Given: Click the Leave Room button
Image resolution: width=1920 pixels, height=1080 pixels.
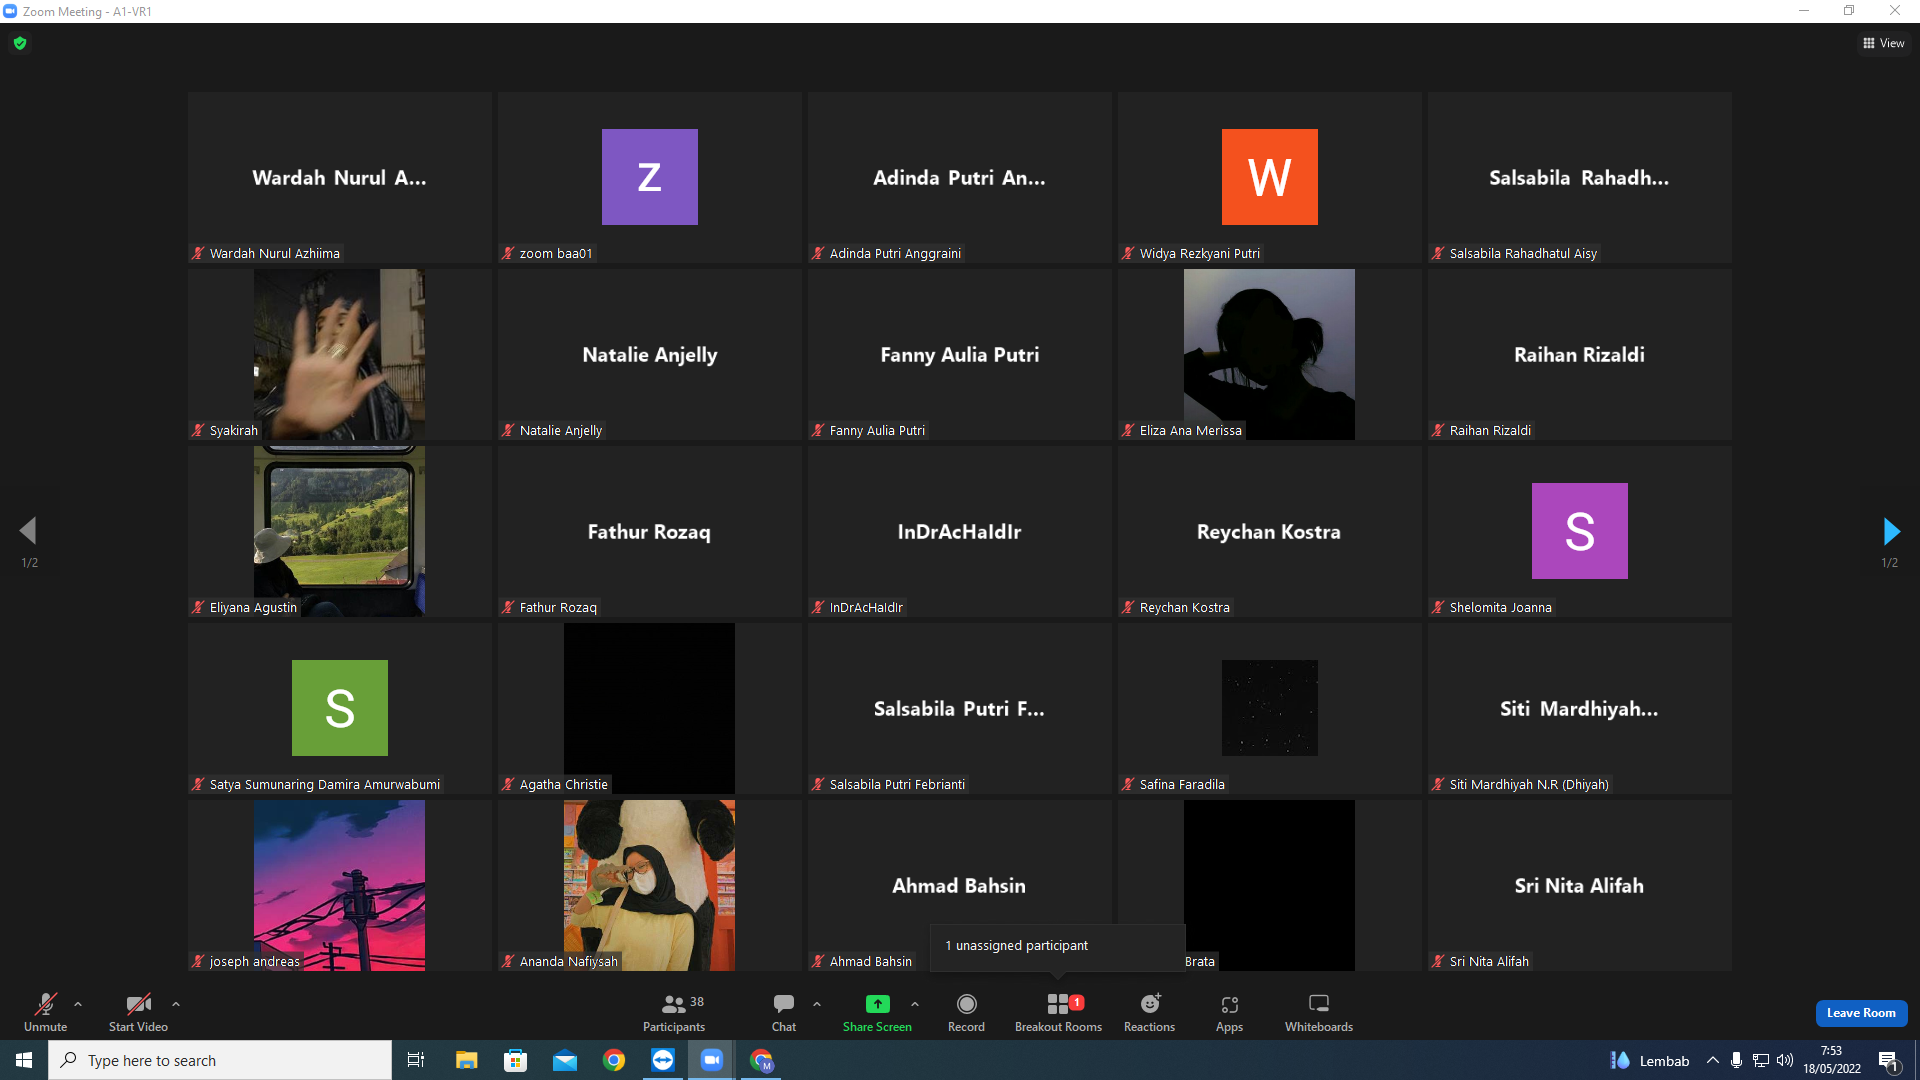Looking at the screenshot, I should click(1861, 1013).
